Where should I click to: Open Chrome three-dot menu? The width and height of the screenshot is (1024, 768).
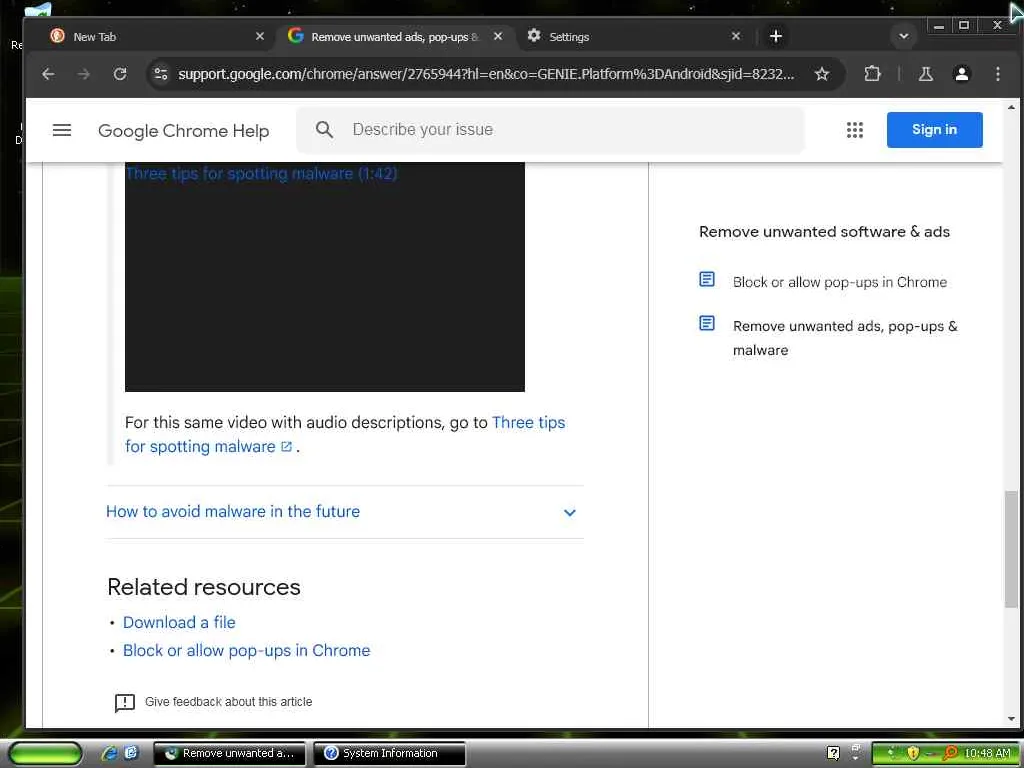coord(997,74)
